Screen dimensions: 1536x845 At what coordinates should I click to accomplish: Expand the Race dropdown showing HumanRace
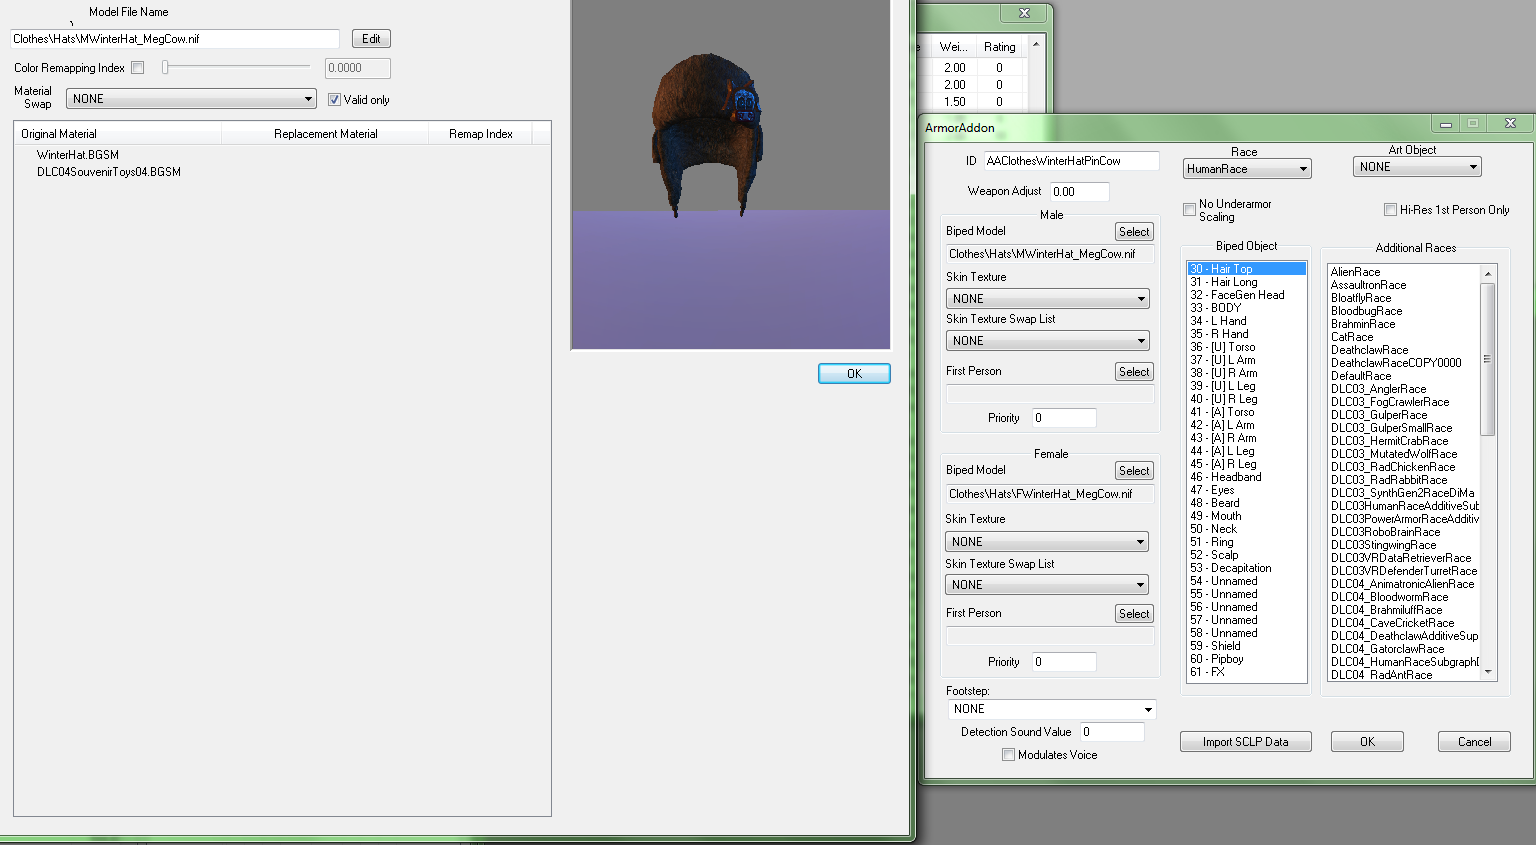pyautogui.click(x=1247, y=169)
